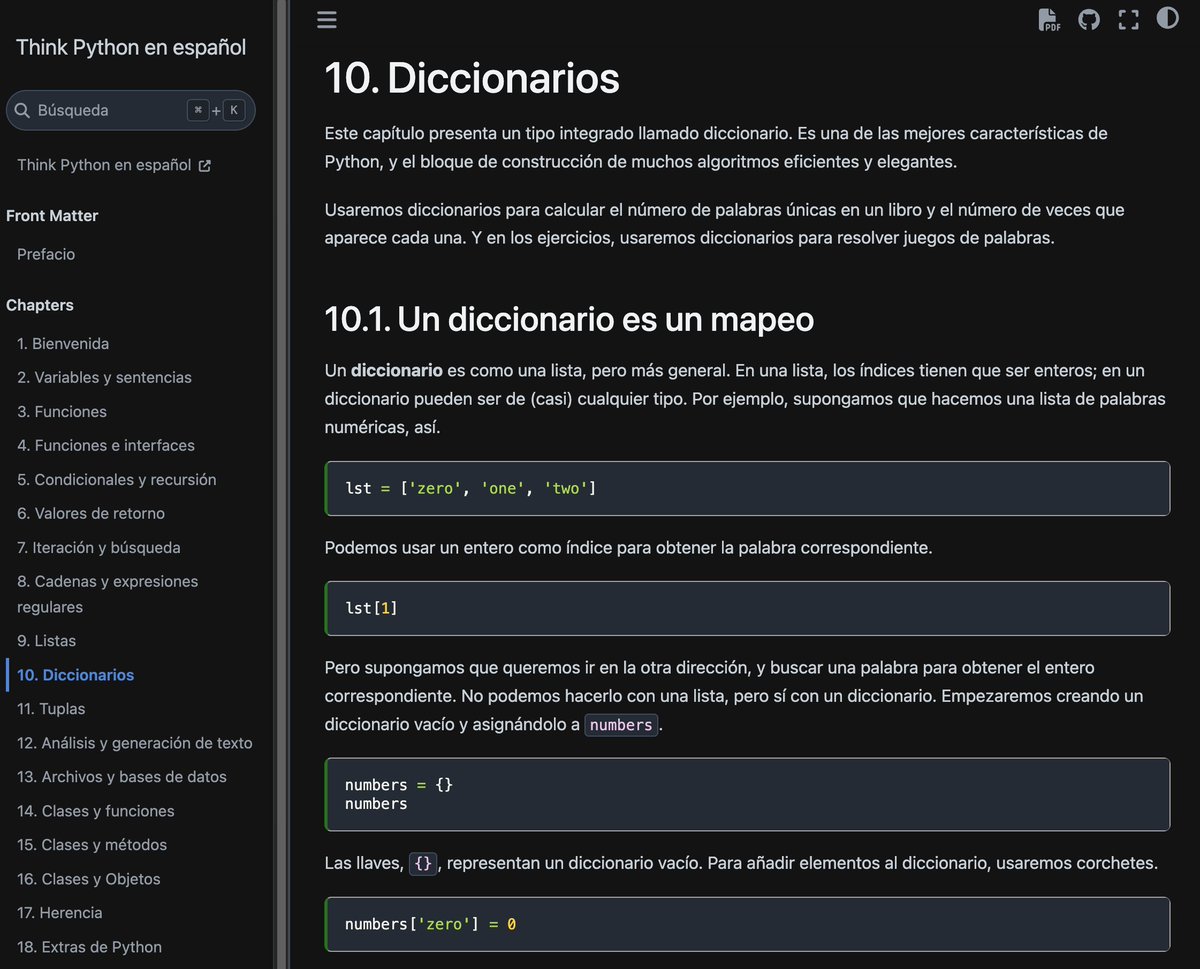The height and width of the screenshot is (969, 1200).
Task: Click the numbers['zero'] = 0 code cell
Action: pos(747,924)
